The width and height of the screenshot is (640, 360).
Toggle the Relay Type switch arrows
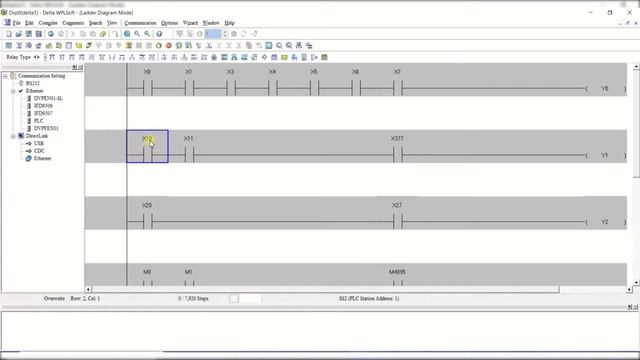(37, 57)
